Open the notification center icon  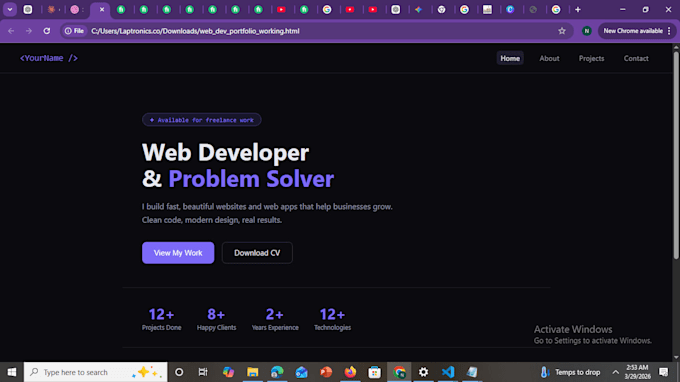664,372
